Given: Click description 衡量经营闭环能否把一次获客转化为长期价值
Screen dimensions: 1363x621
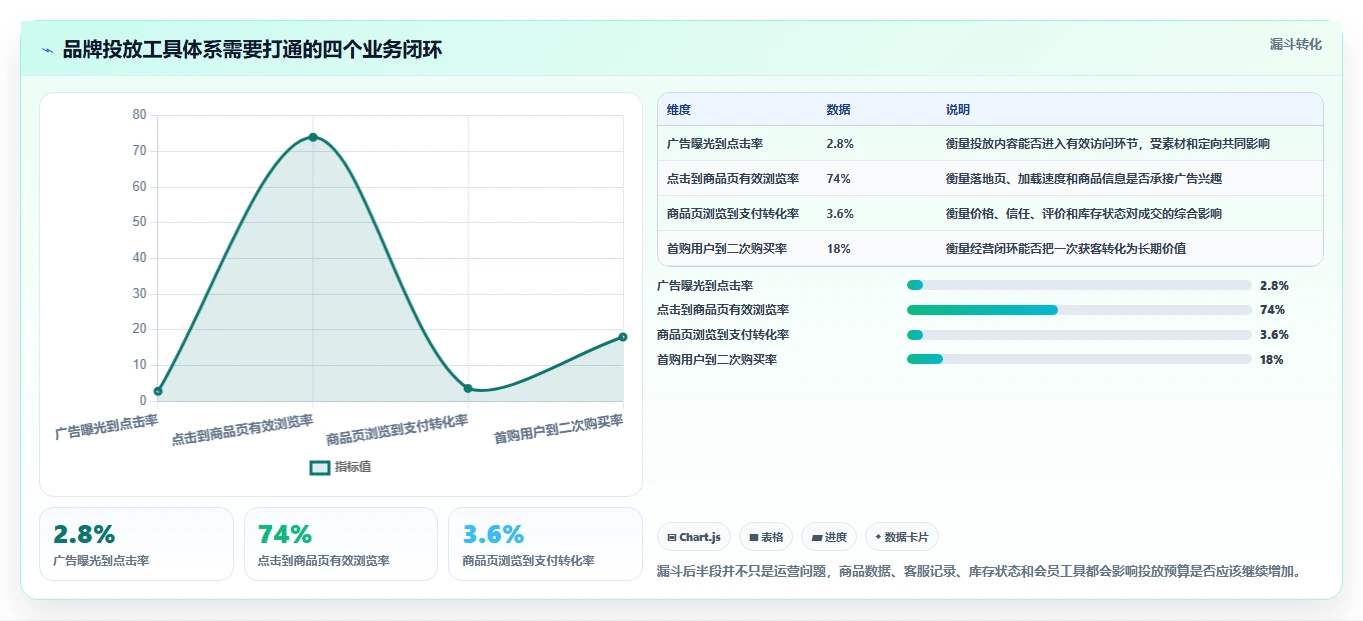Looking at the screenshot, I should point(1066,249).
